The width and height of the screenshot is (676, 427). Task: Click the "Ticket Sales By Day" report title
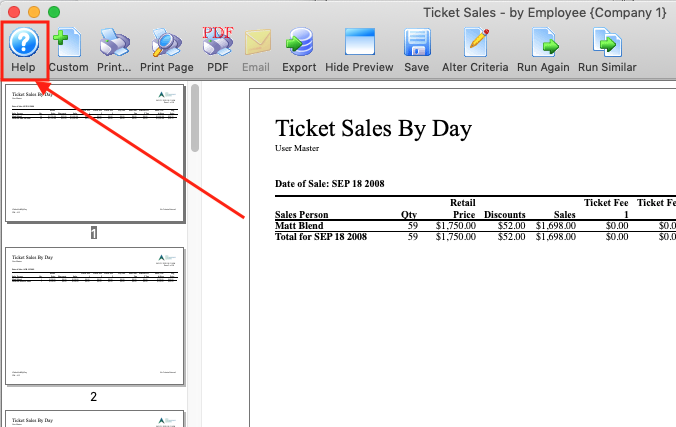pos(373,128)
